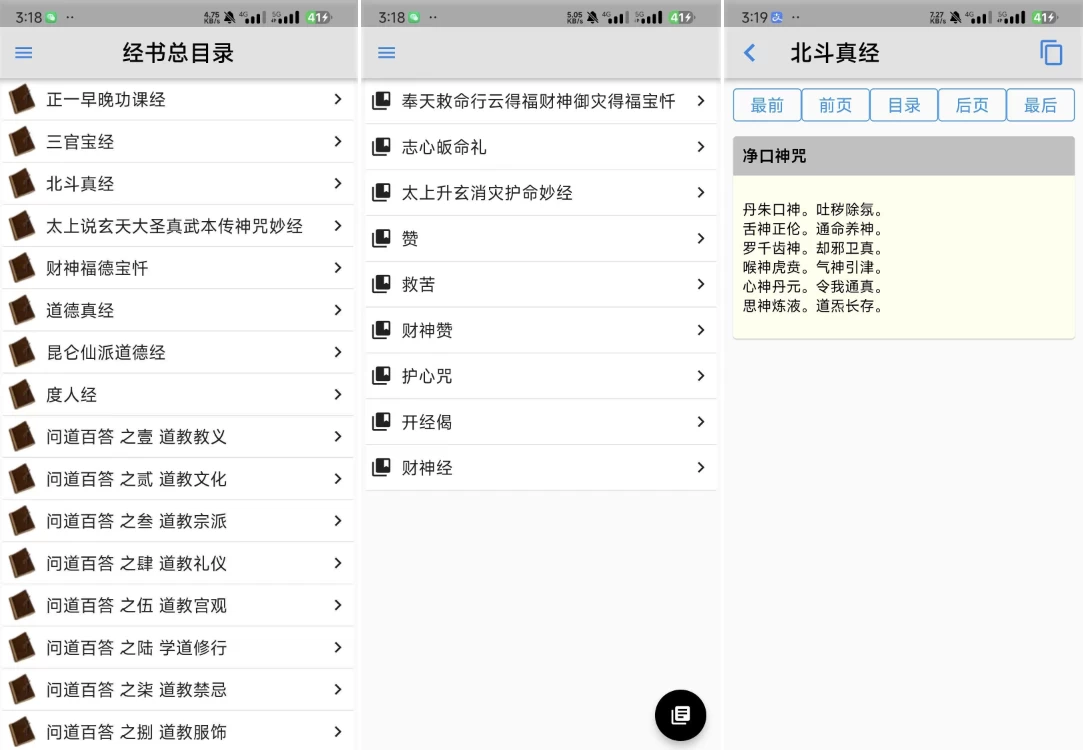
Task: Go back using the blue back arrow
Action: tap(750, 53)
